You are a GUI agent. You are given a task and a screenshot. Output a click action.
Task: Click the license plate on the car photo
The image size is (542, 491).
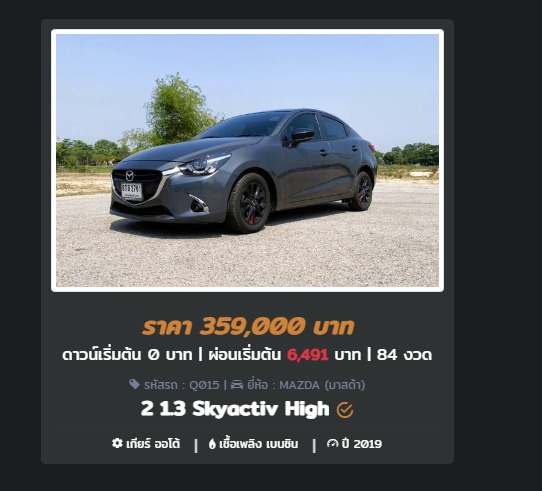132,191
